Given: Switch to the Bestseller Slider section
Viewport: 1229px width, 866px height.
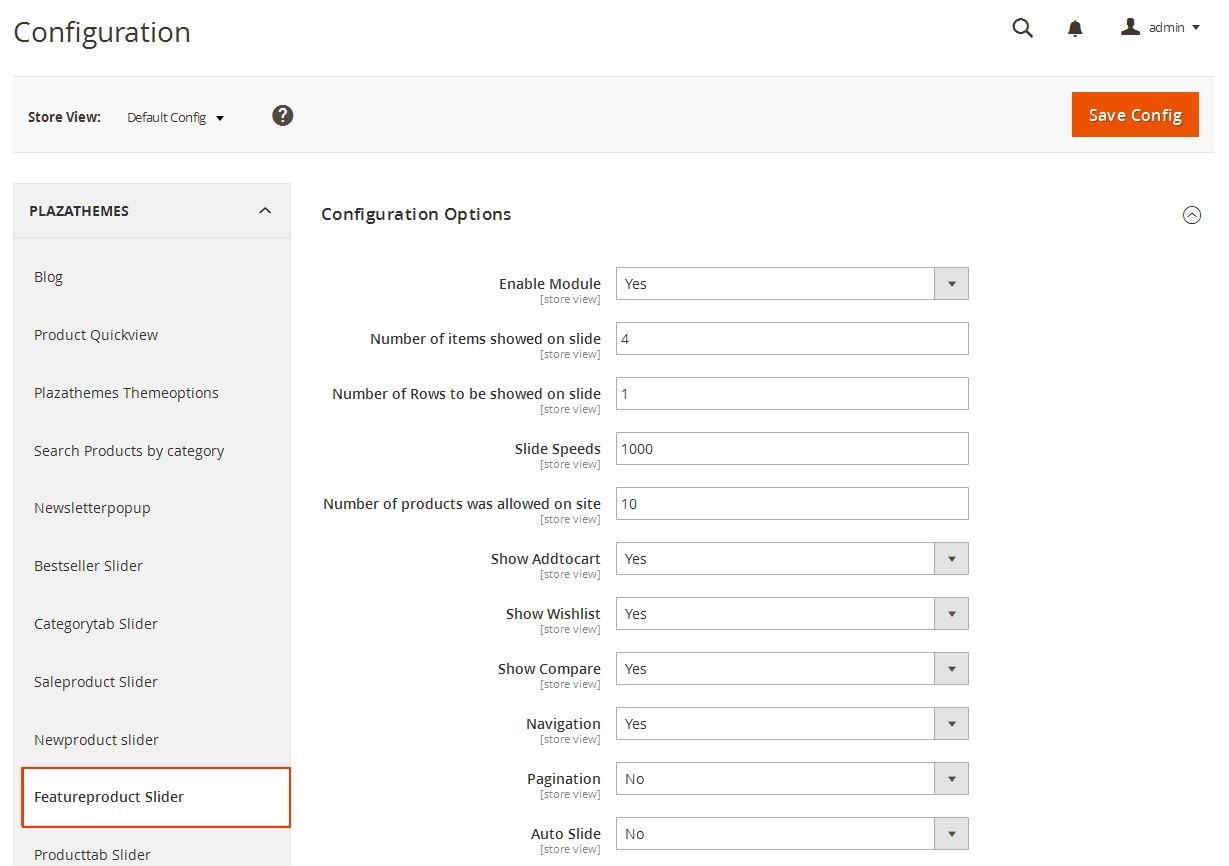Looking at the screenshot, I should pyautogui.click(x=88, y=565).
